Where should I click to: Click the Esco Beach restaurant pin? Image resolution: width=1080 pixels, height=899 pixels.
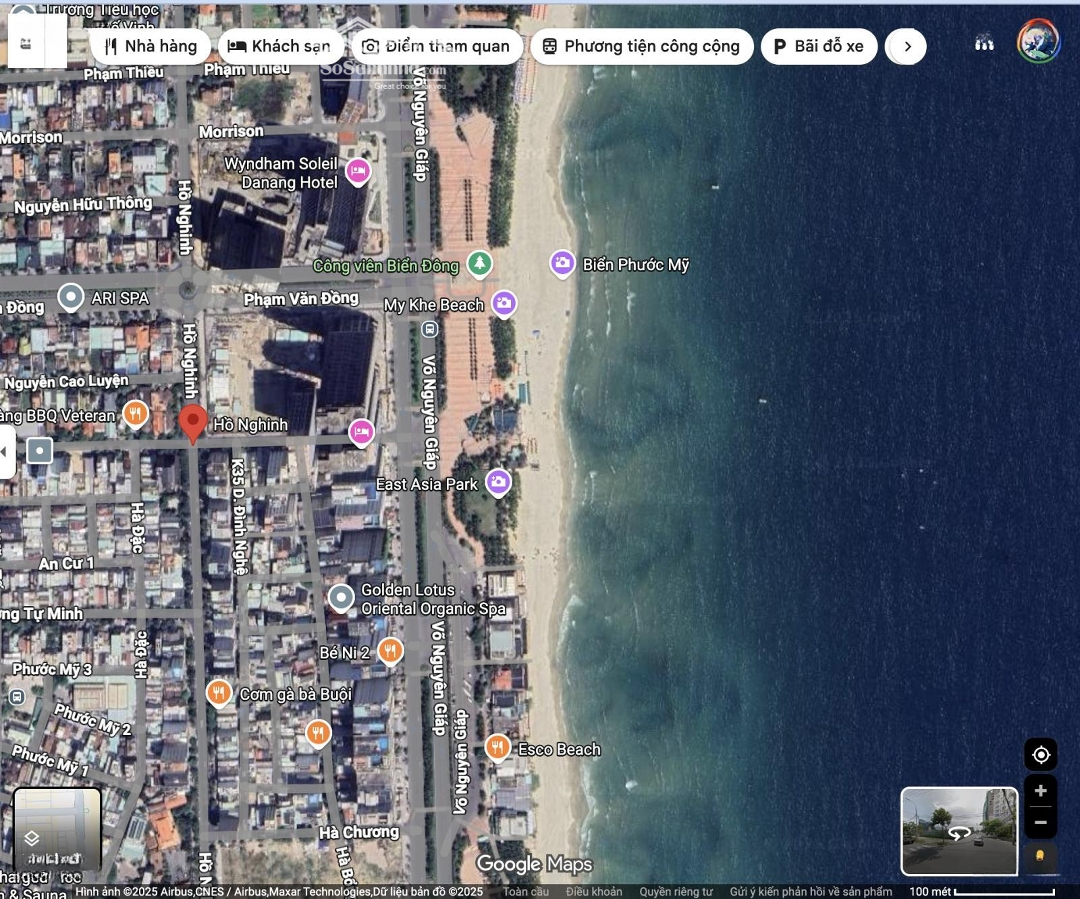[x=497, y=747]
